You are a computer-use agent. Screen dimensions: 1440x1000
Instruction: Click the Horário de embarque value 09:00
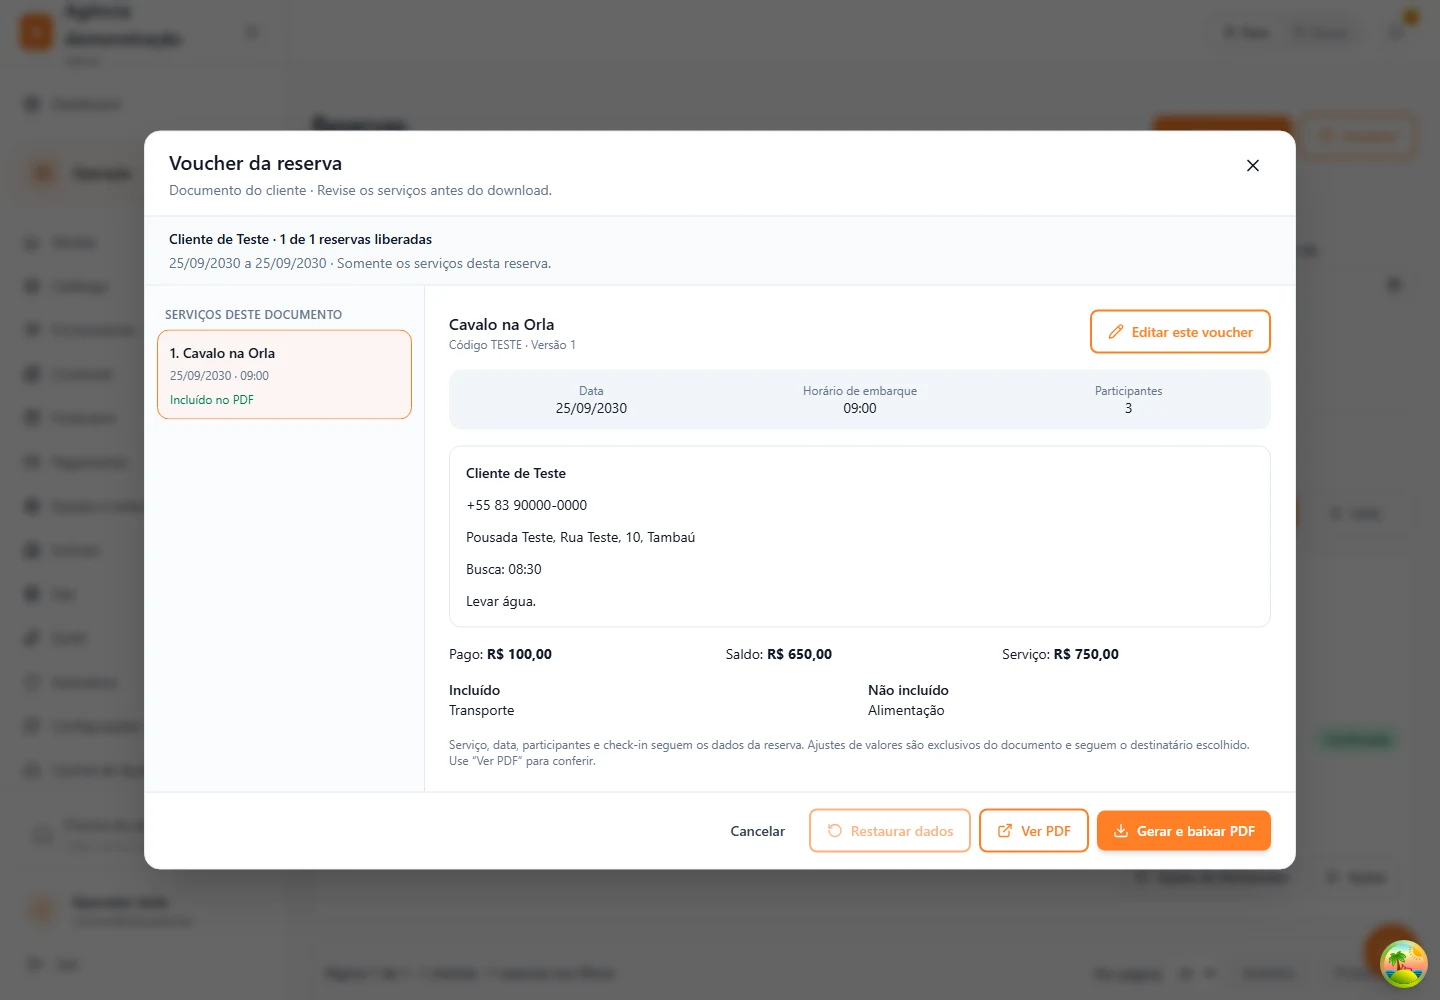click(x=859, y=408)
